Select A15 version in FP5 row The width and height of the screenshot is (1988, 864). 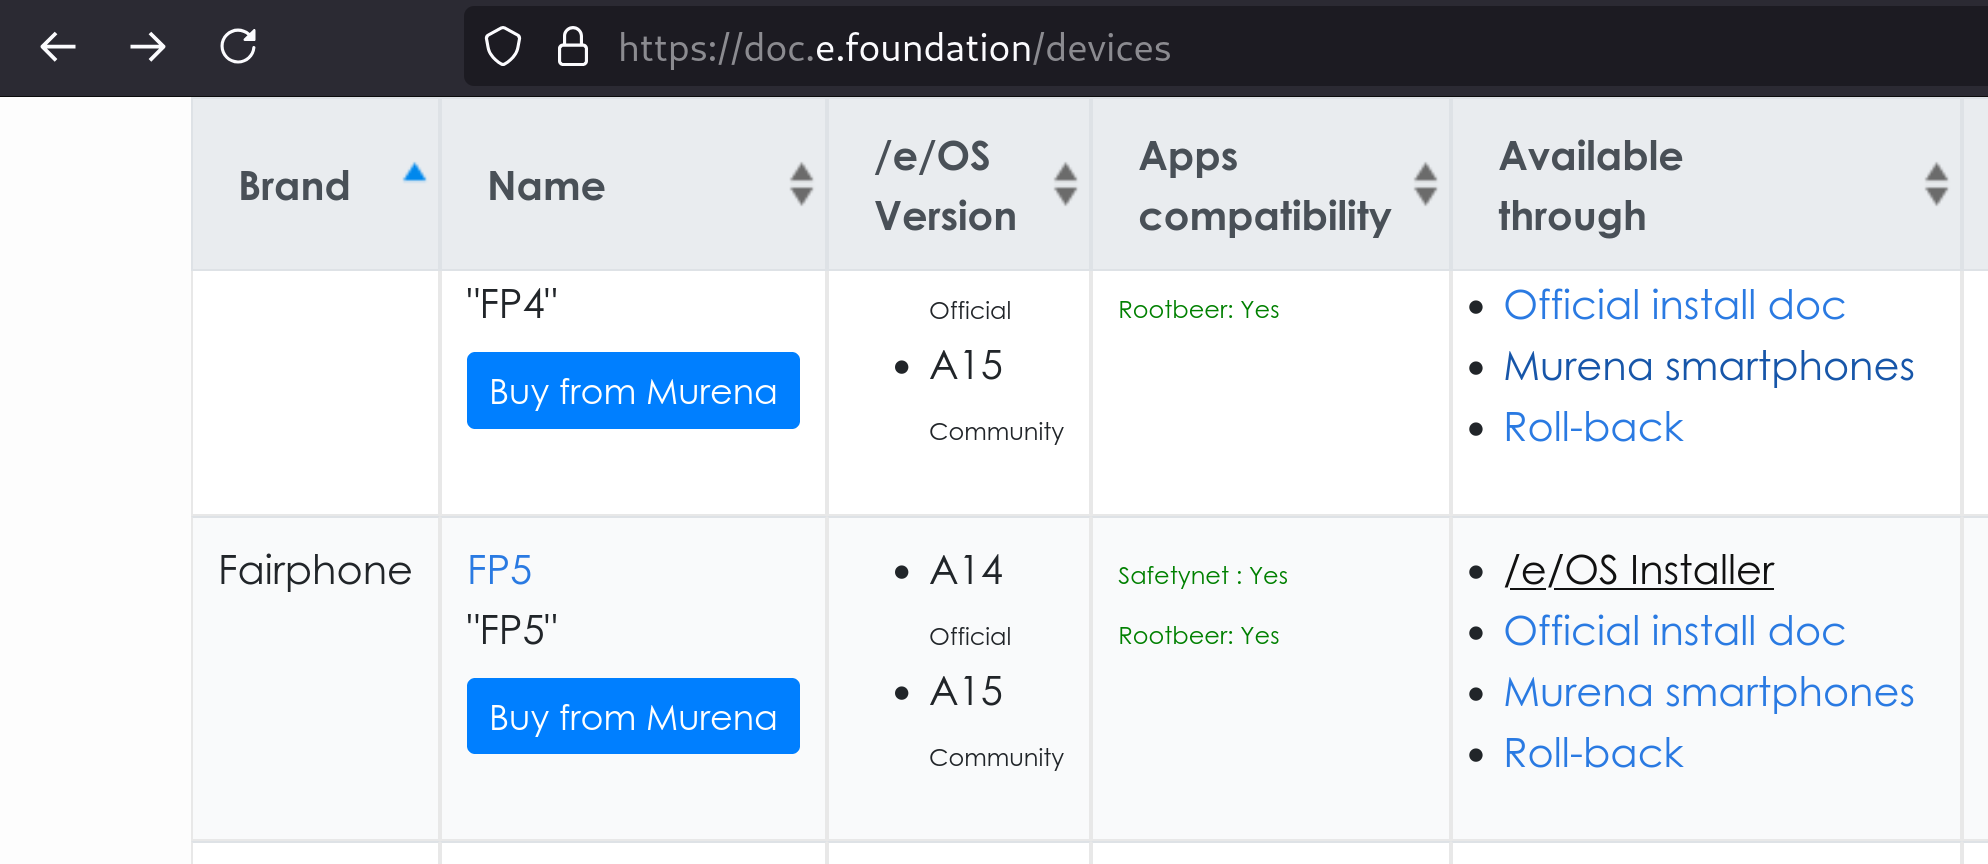click(966, 691)
